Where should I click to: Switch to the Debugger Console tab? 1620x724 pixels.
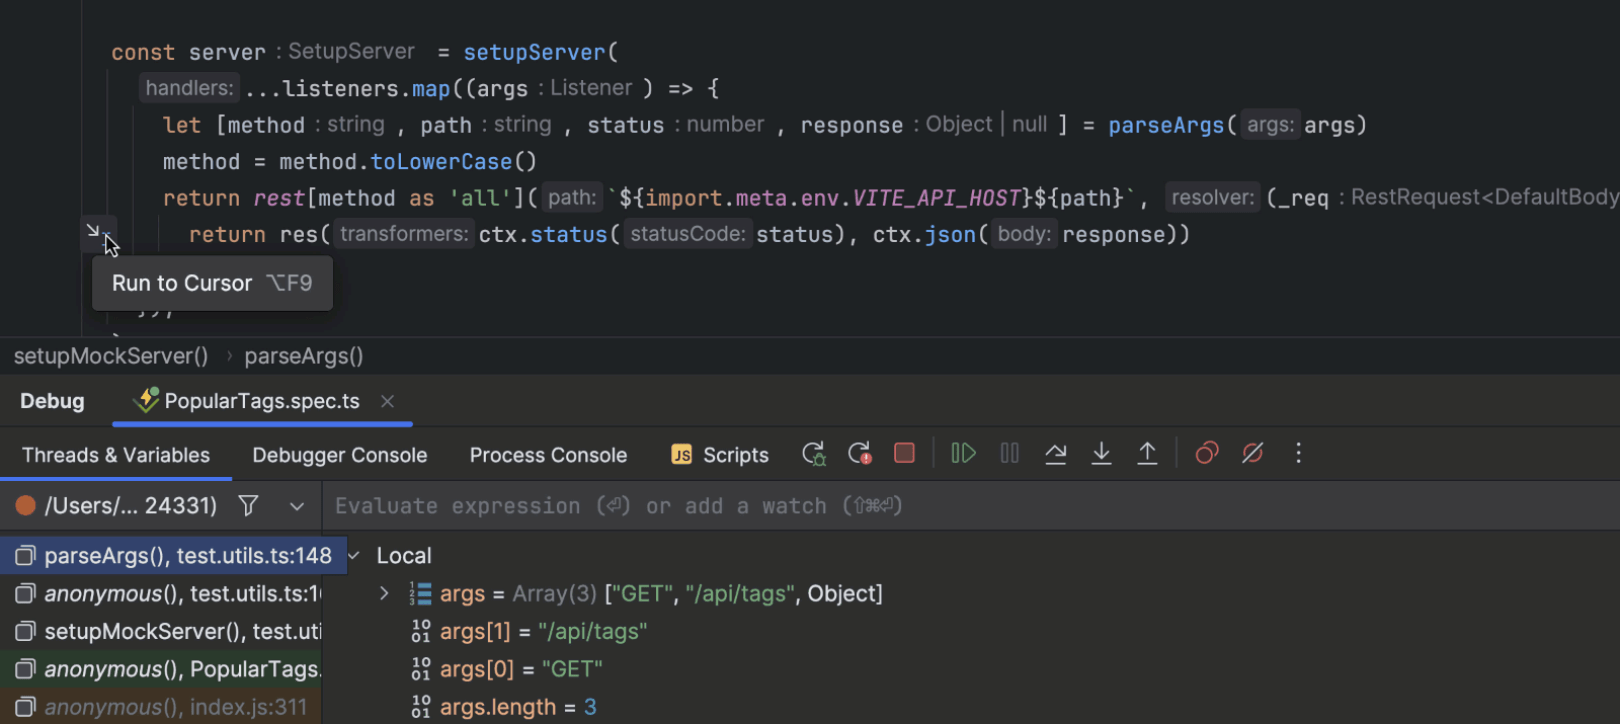pos(339,455)
